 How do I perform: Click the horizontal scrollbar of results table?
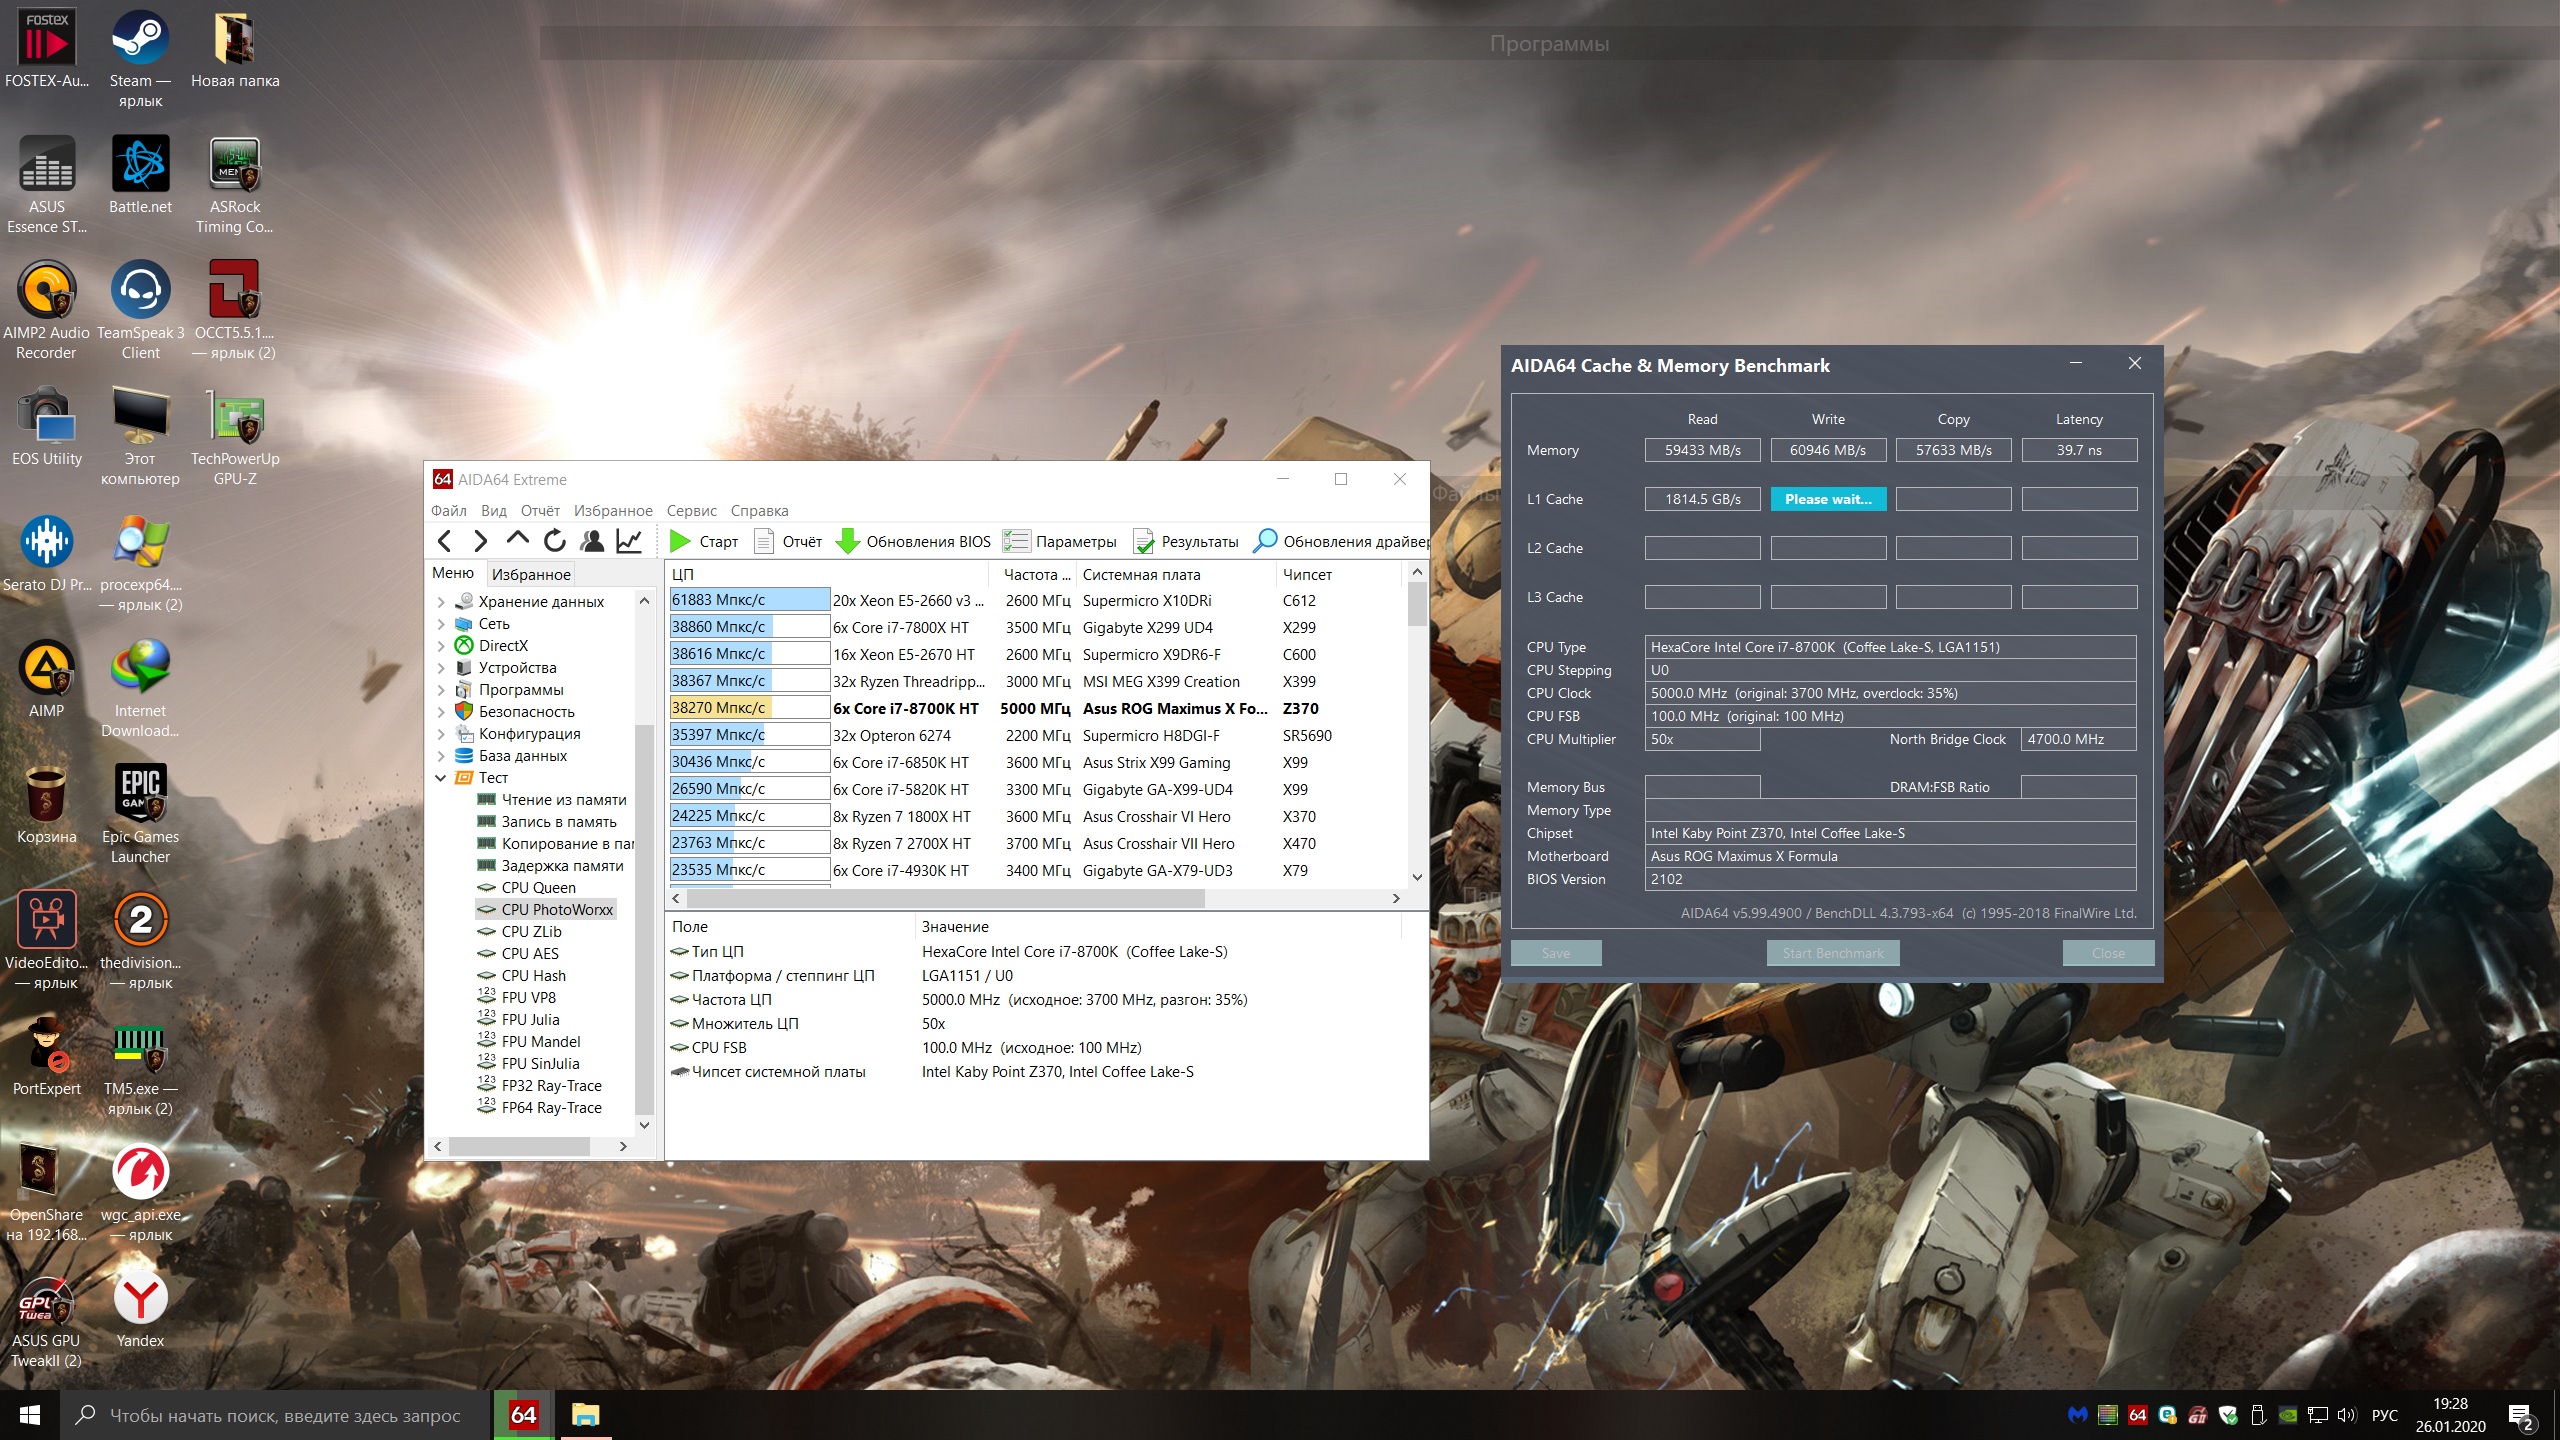point(944,898)
